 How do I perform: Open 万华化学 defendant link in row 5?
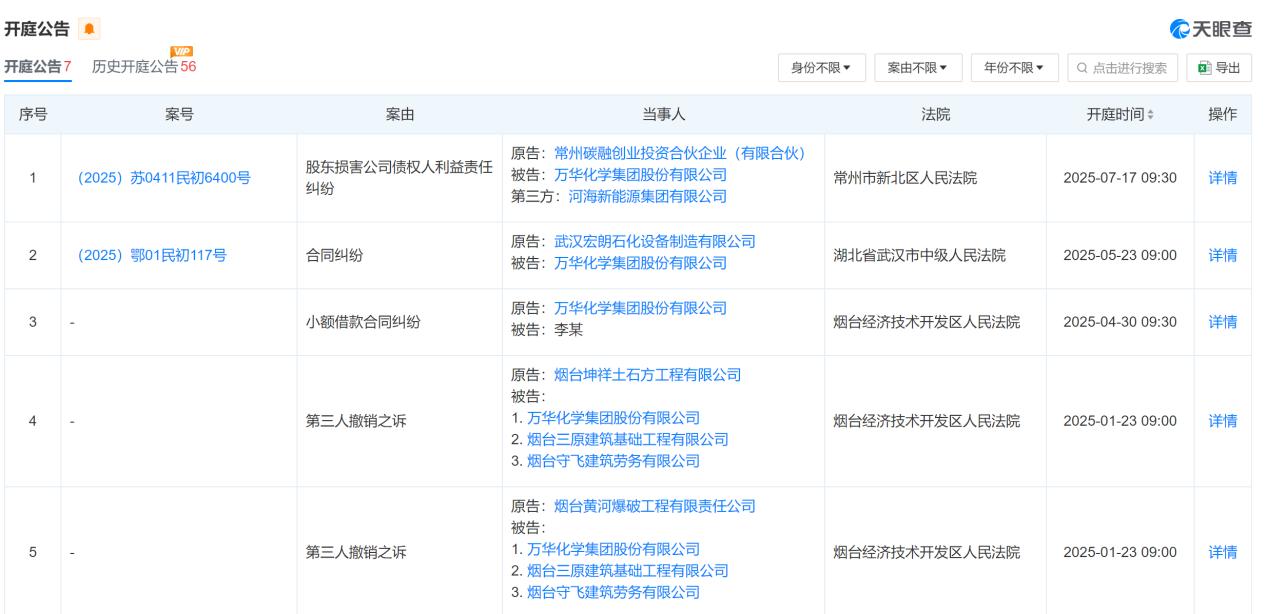pos(613,549)
